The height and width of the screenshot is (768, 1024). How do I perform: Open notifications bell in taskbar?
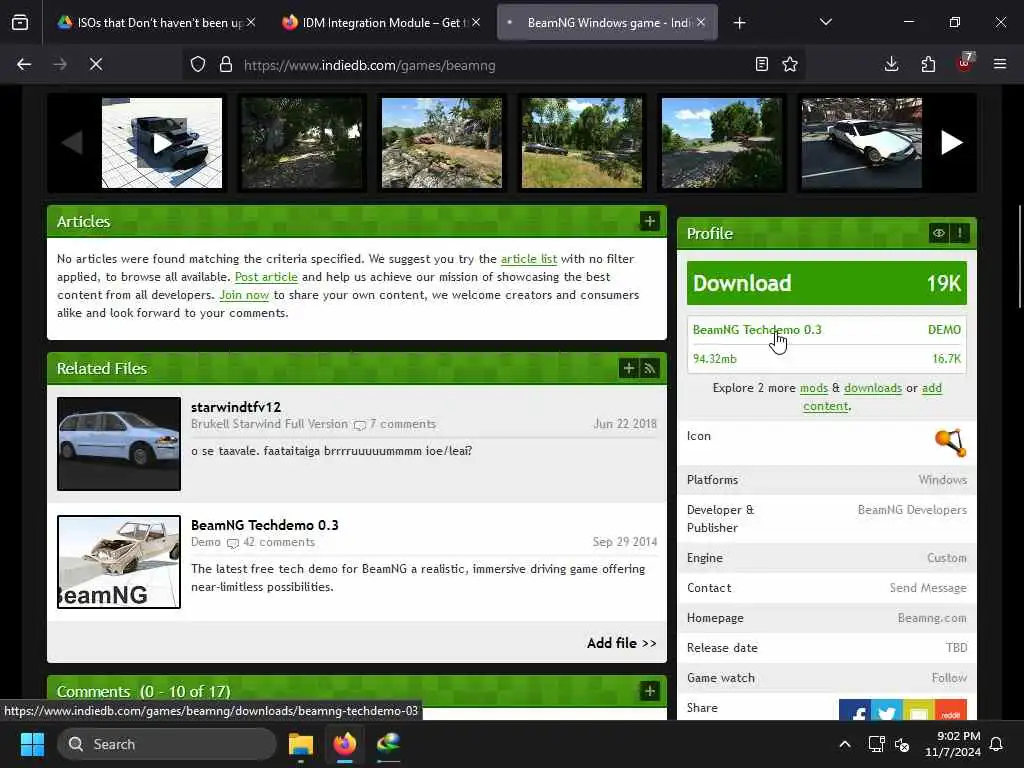click(997, 744)
